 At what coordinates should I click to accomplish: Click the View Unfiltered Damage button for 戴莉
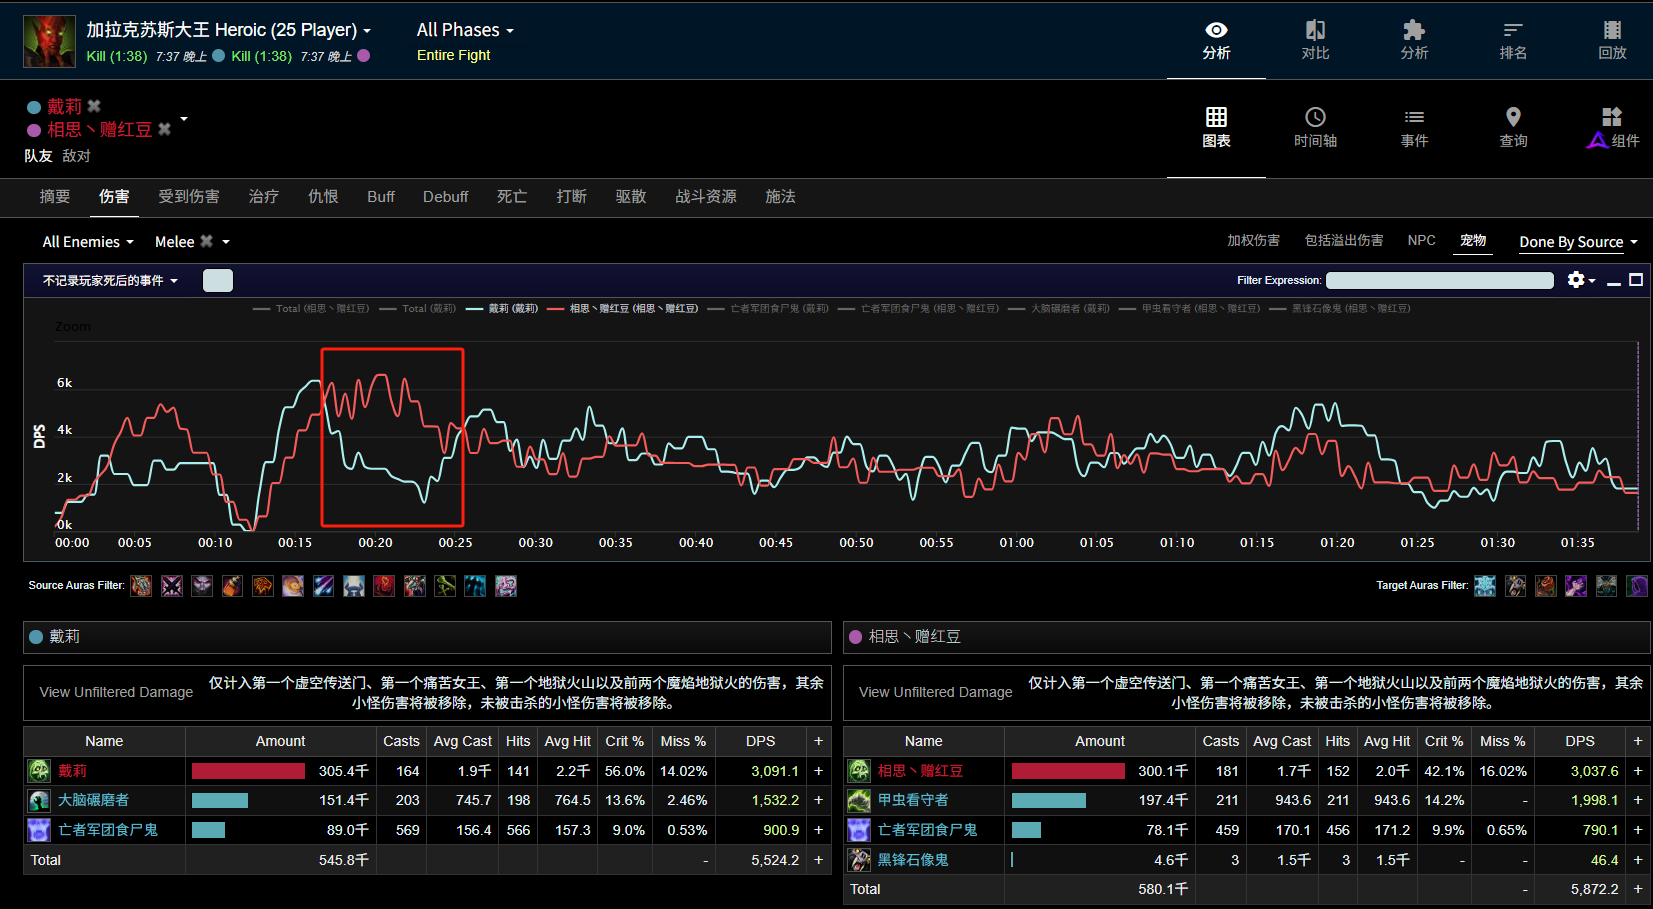[x=115, y=691]
